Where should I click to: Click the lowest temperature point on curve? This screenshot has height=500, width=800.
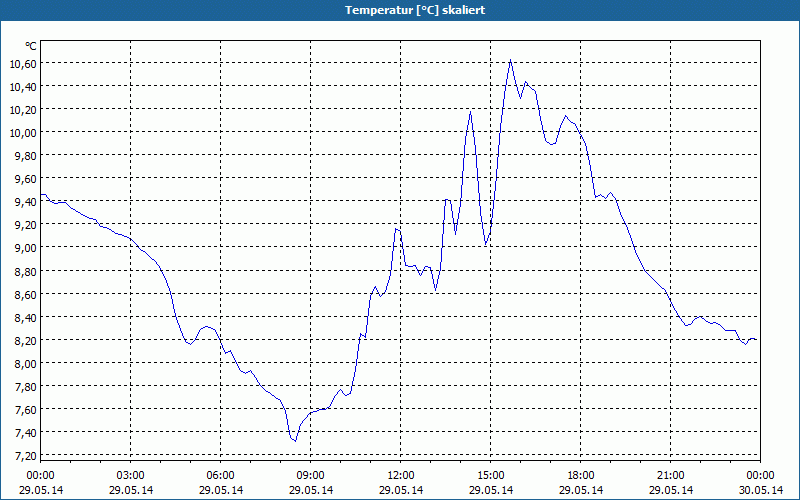(x=295, y=441)
